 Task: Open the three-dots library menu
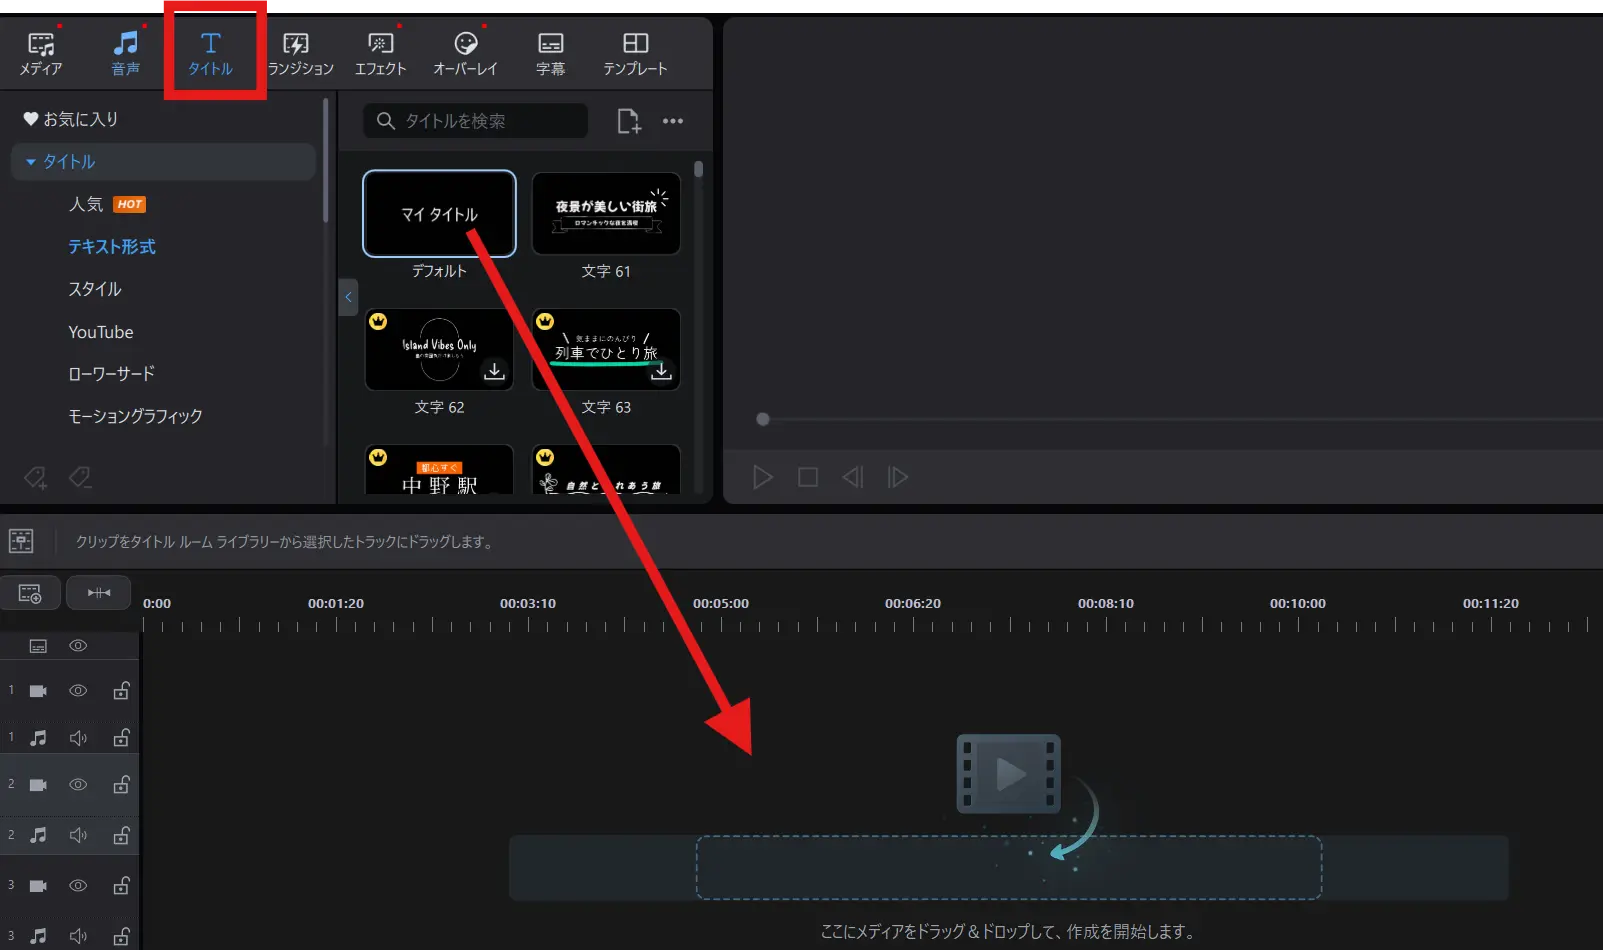pyautogui.click(x=673, y=121)
